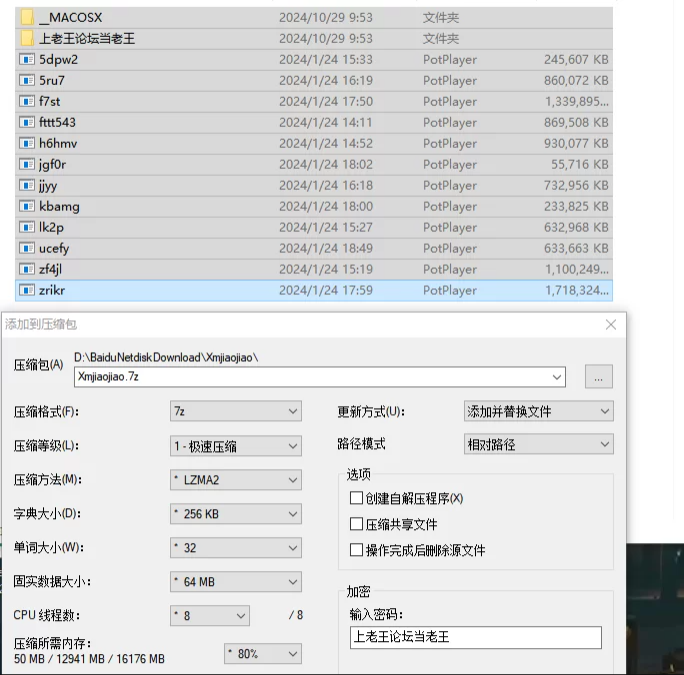
Task: Close the 添加到压缩包 dialog
Action: (611, 325)
